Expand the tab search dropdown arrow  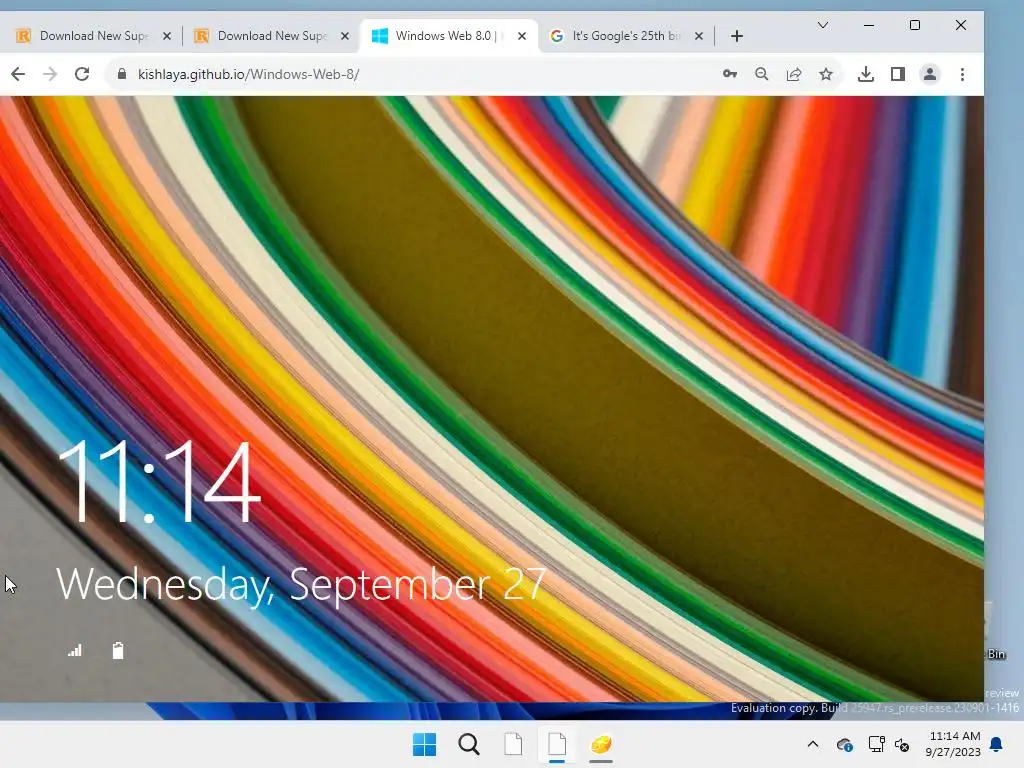pyautogui.click(x=823, y=25)
